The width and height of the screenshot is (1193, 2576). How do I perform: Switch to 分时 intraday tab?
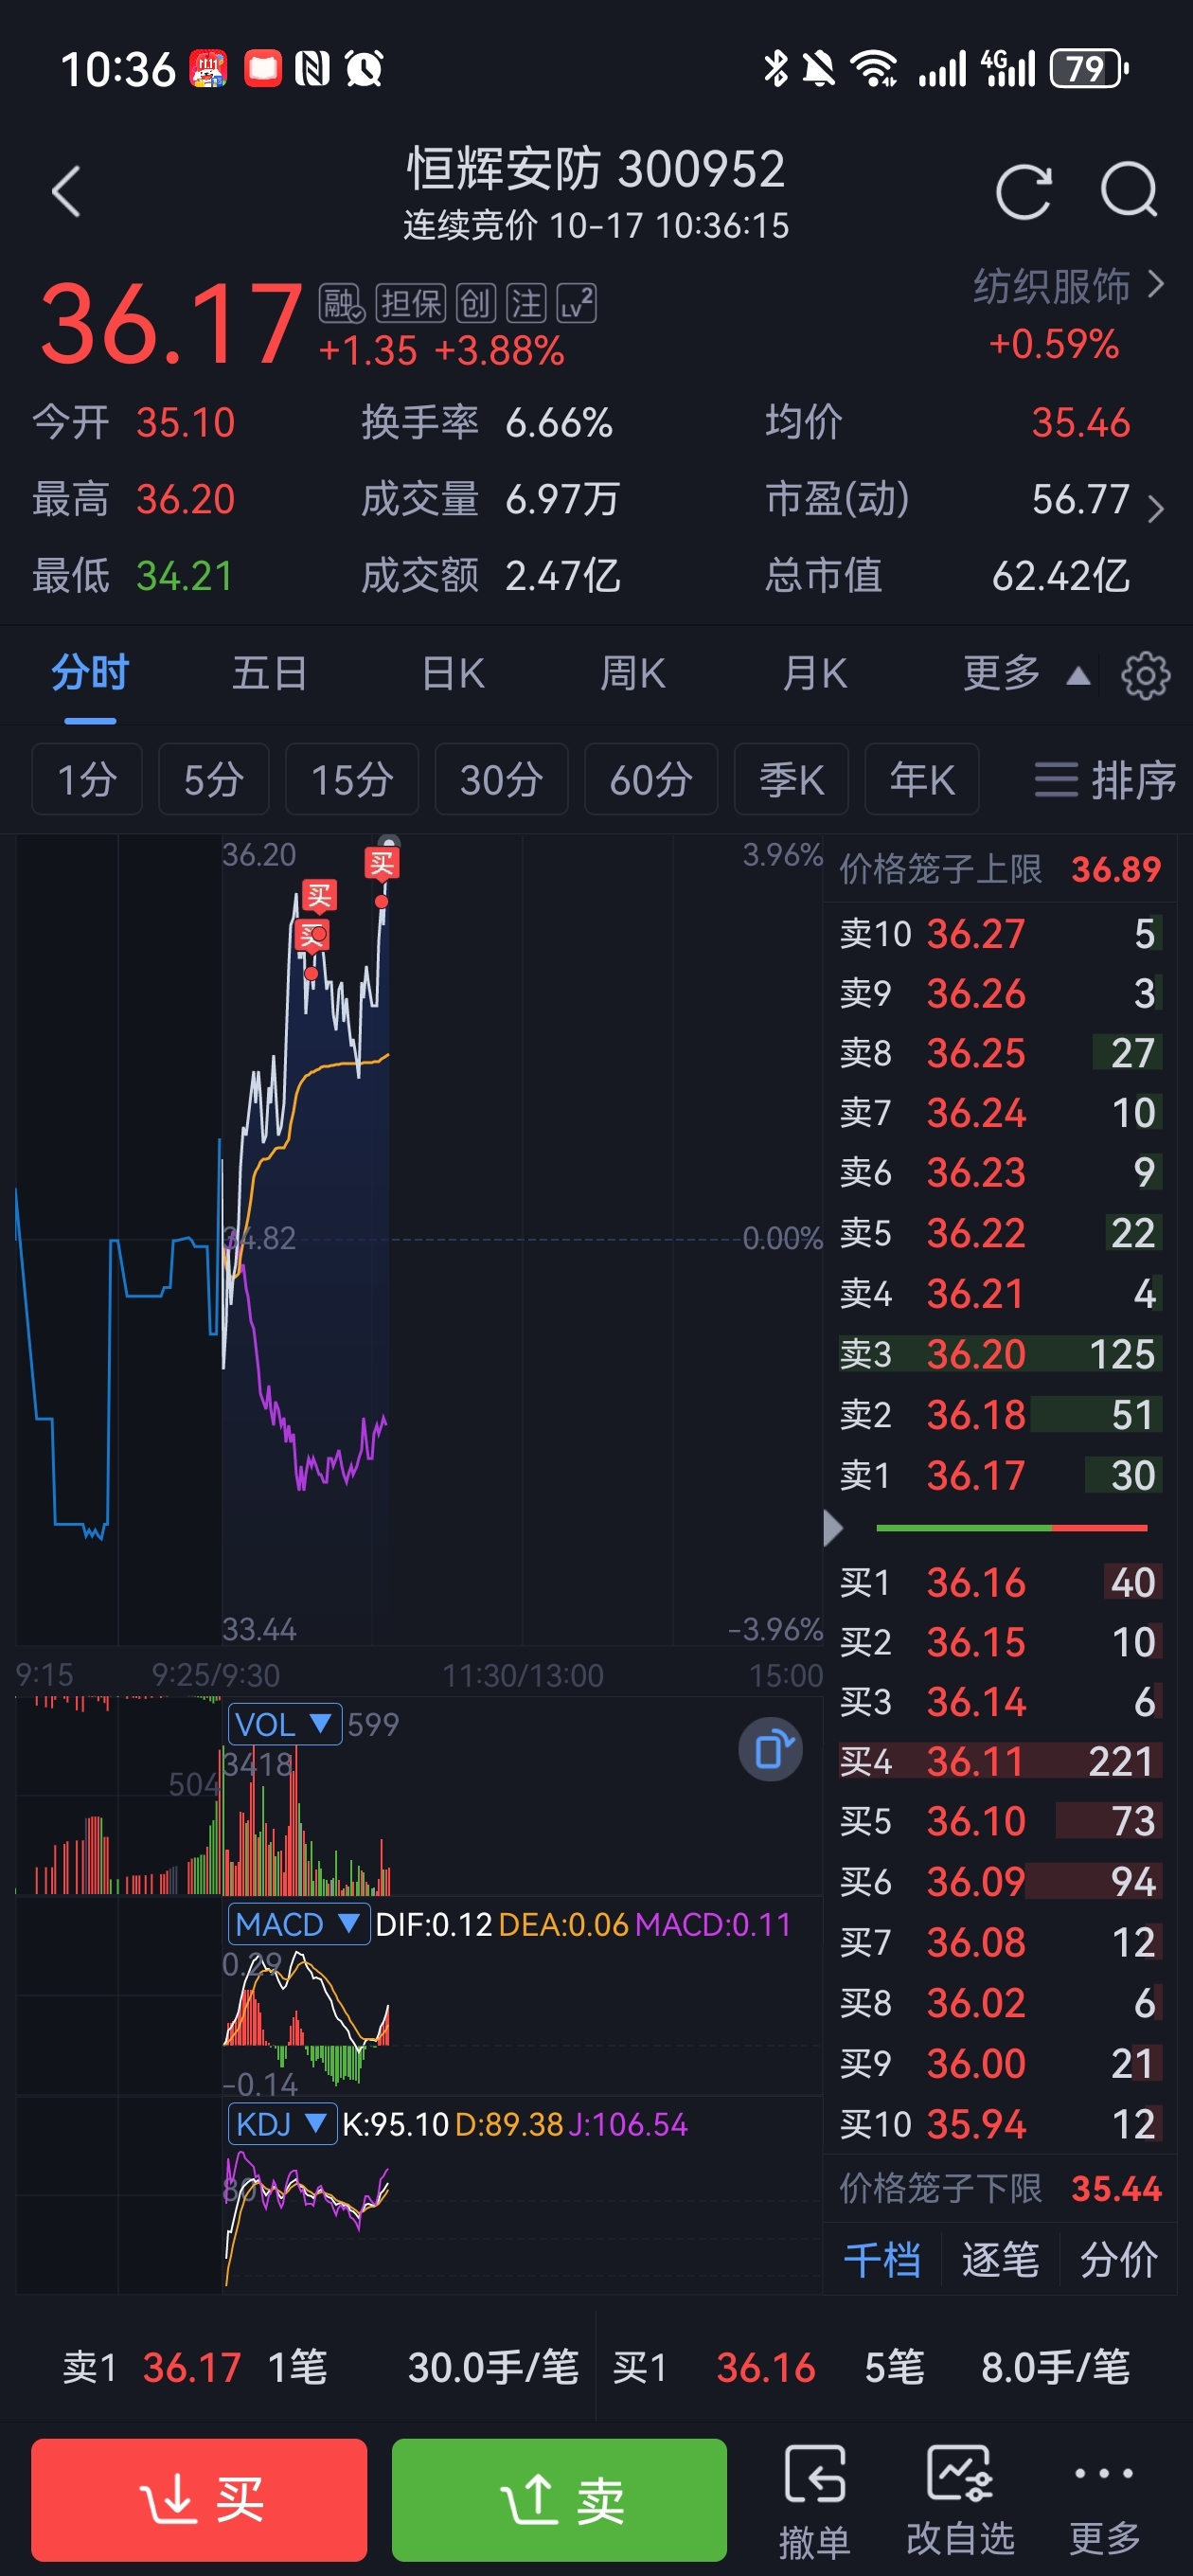click(90, 673)
